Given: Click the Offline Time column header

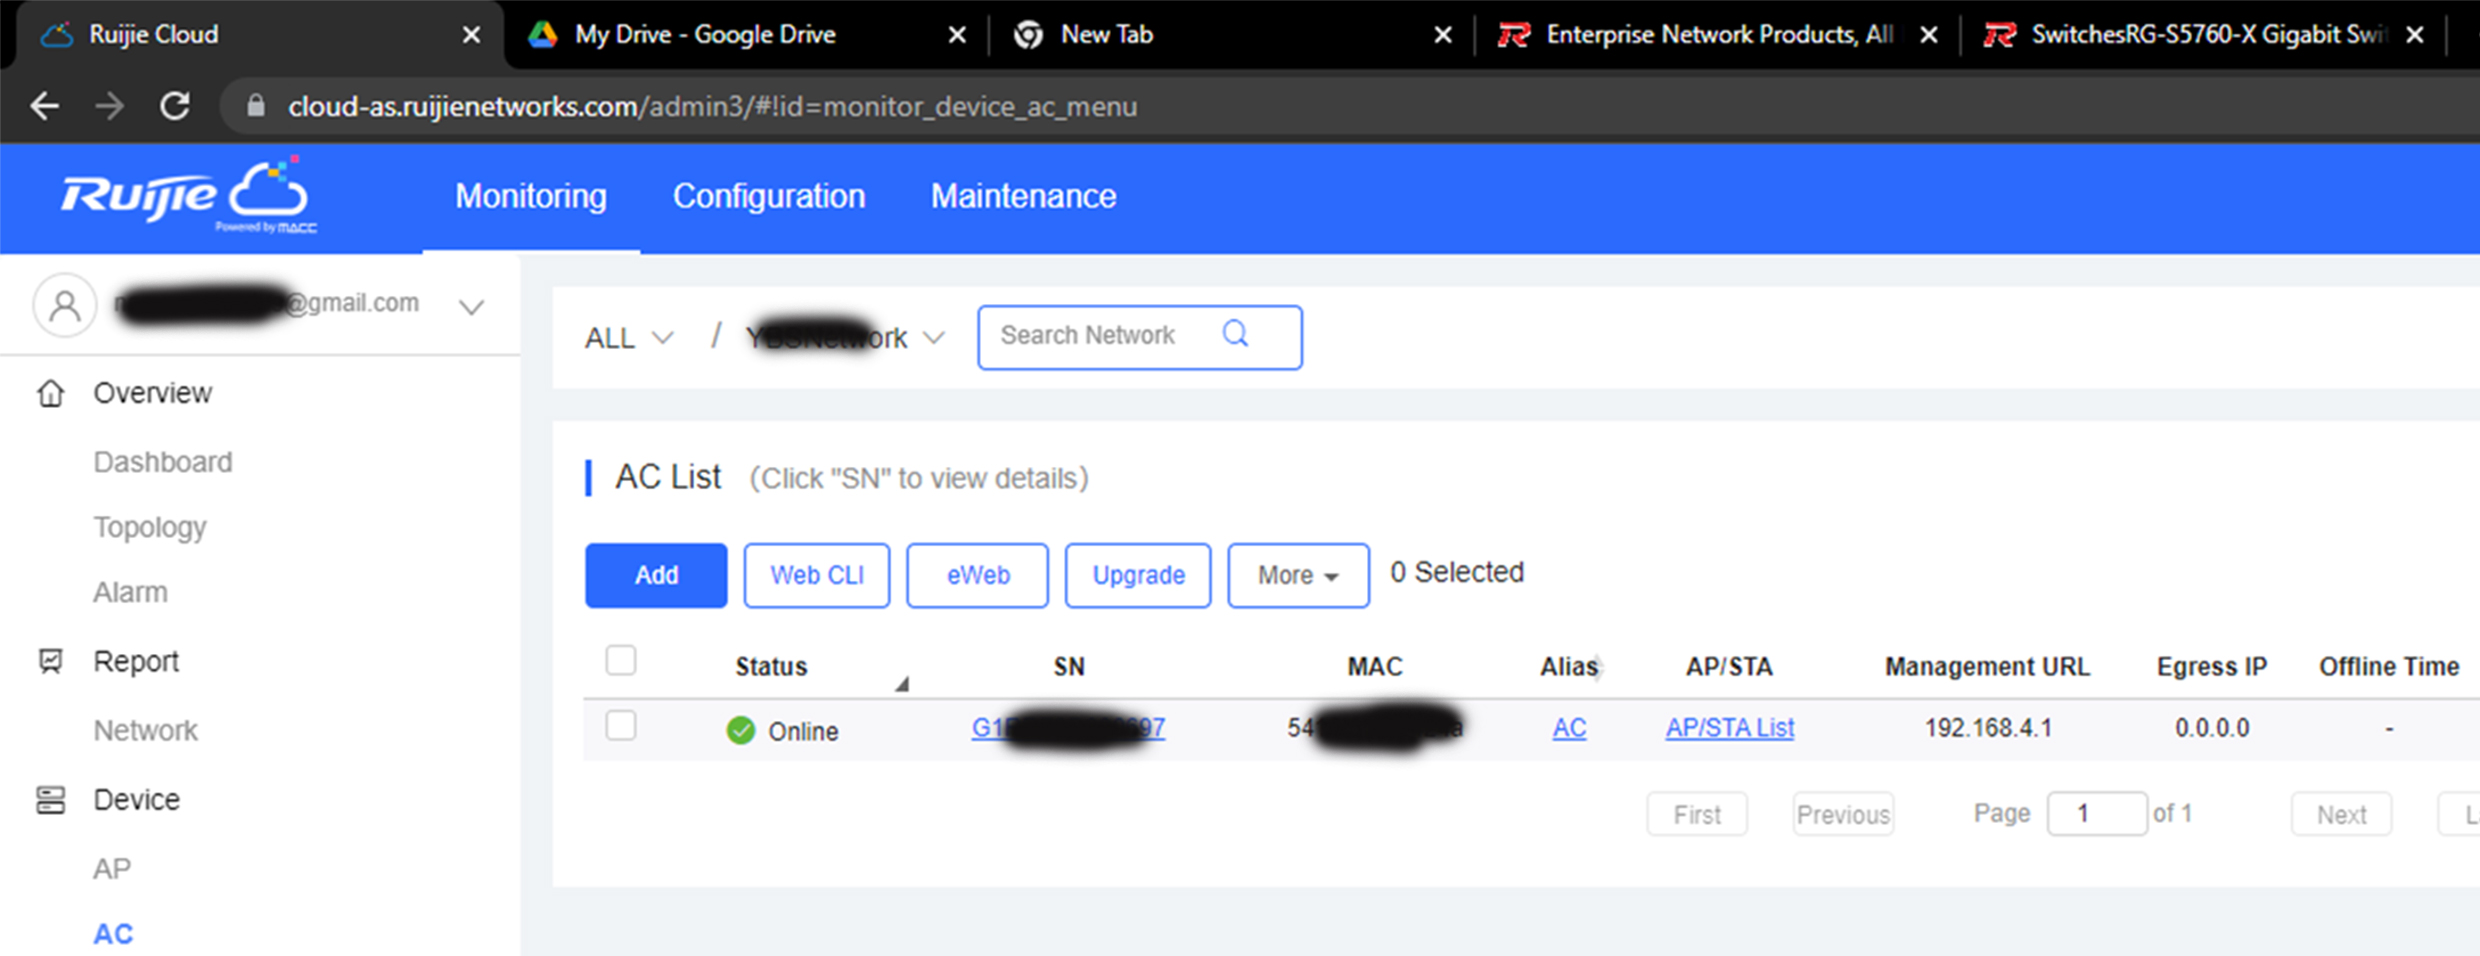Looking at the screenshot, I should tap(2389, 666).
